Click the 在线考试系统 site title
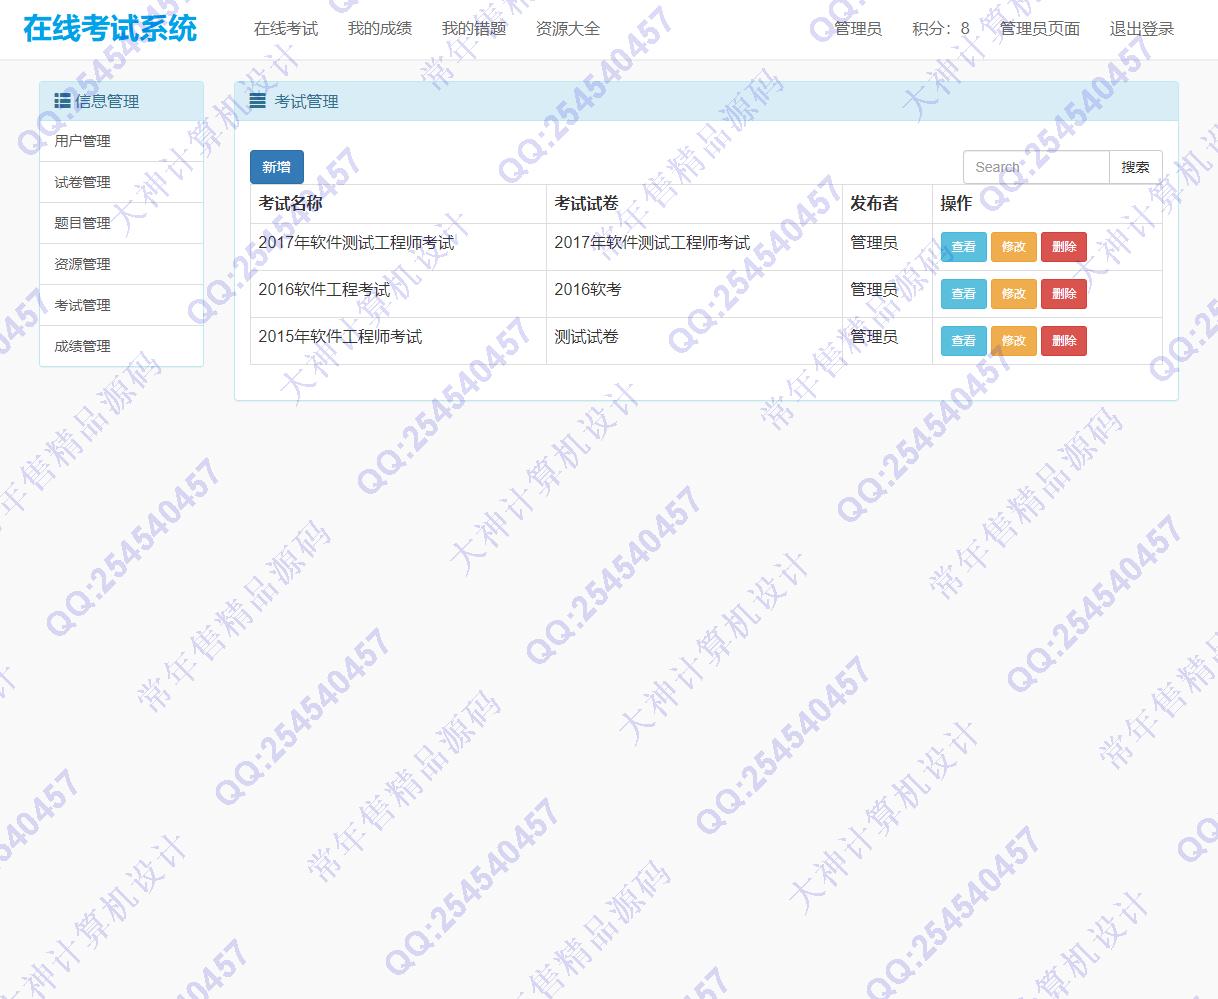 click(x=110, y=29)
